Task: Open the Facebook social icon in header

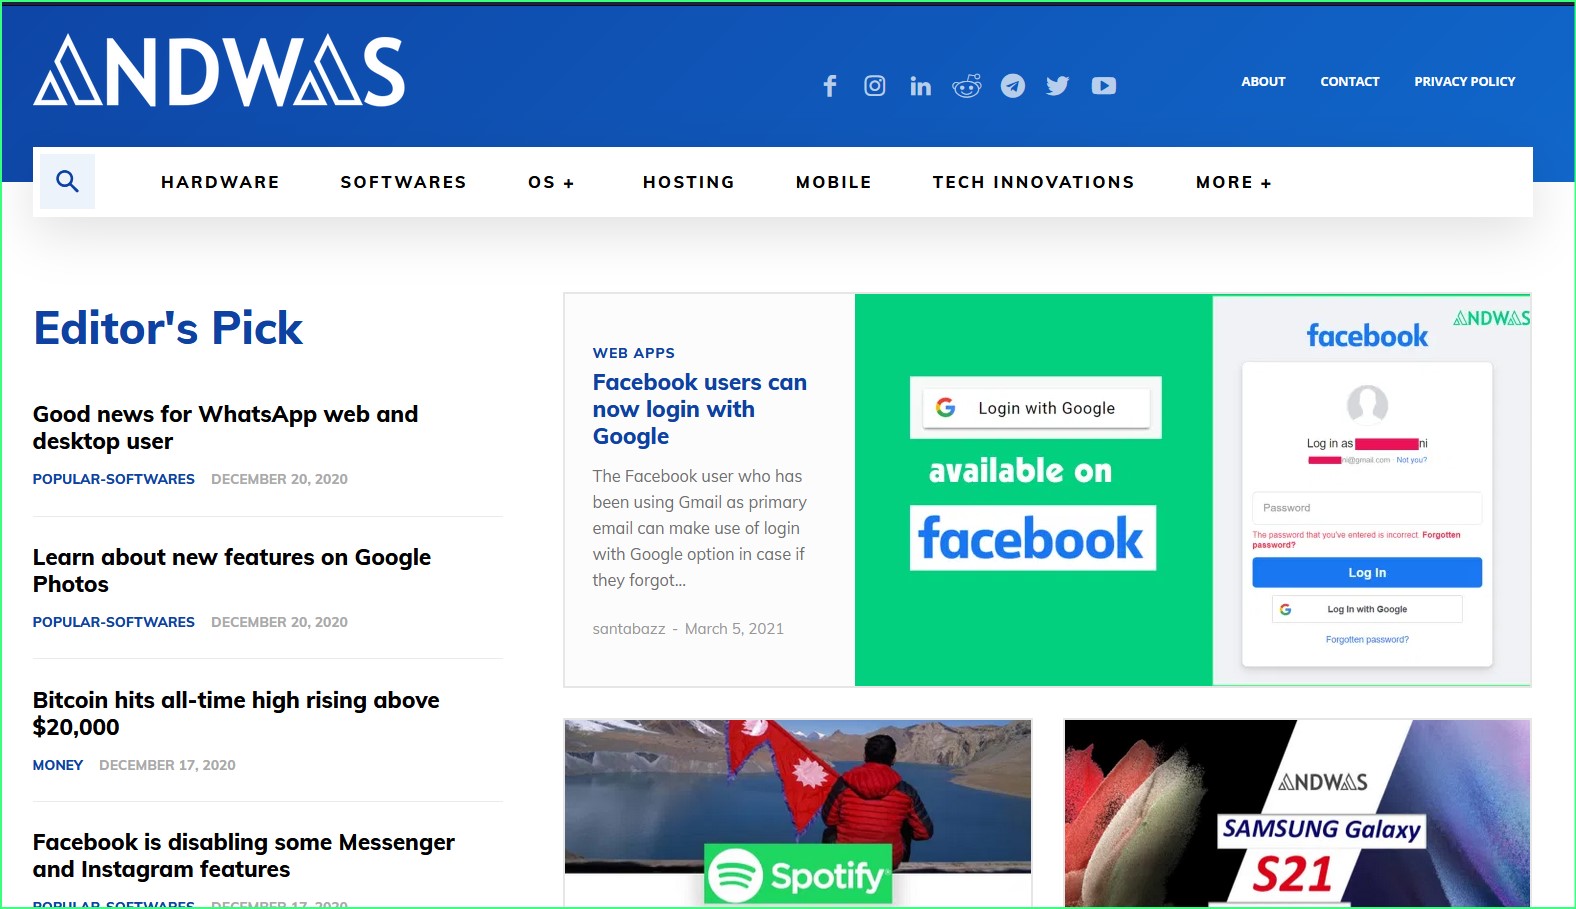Action: pos(830,86)
